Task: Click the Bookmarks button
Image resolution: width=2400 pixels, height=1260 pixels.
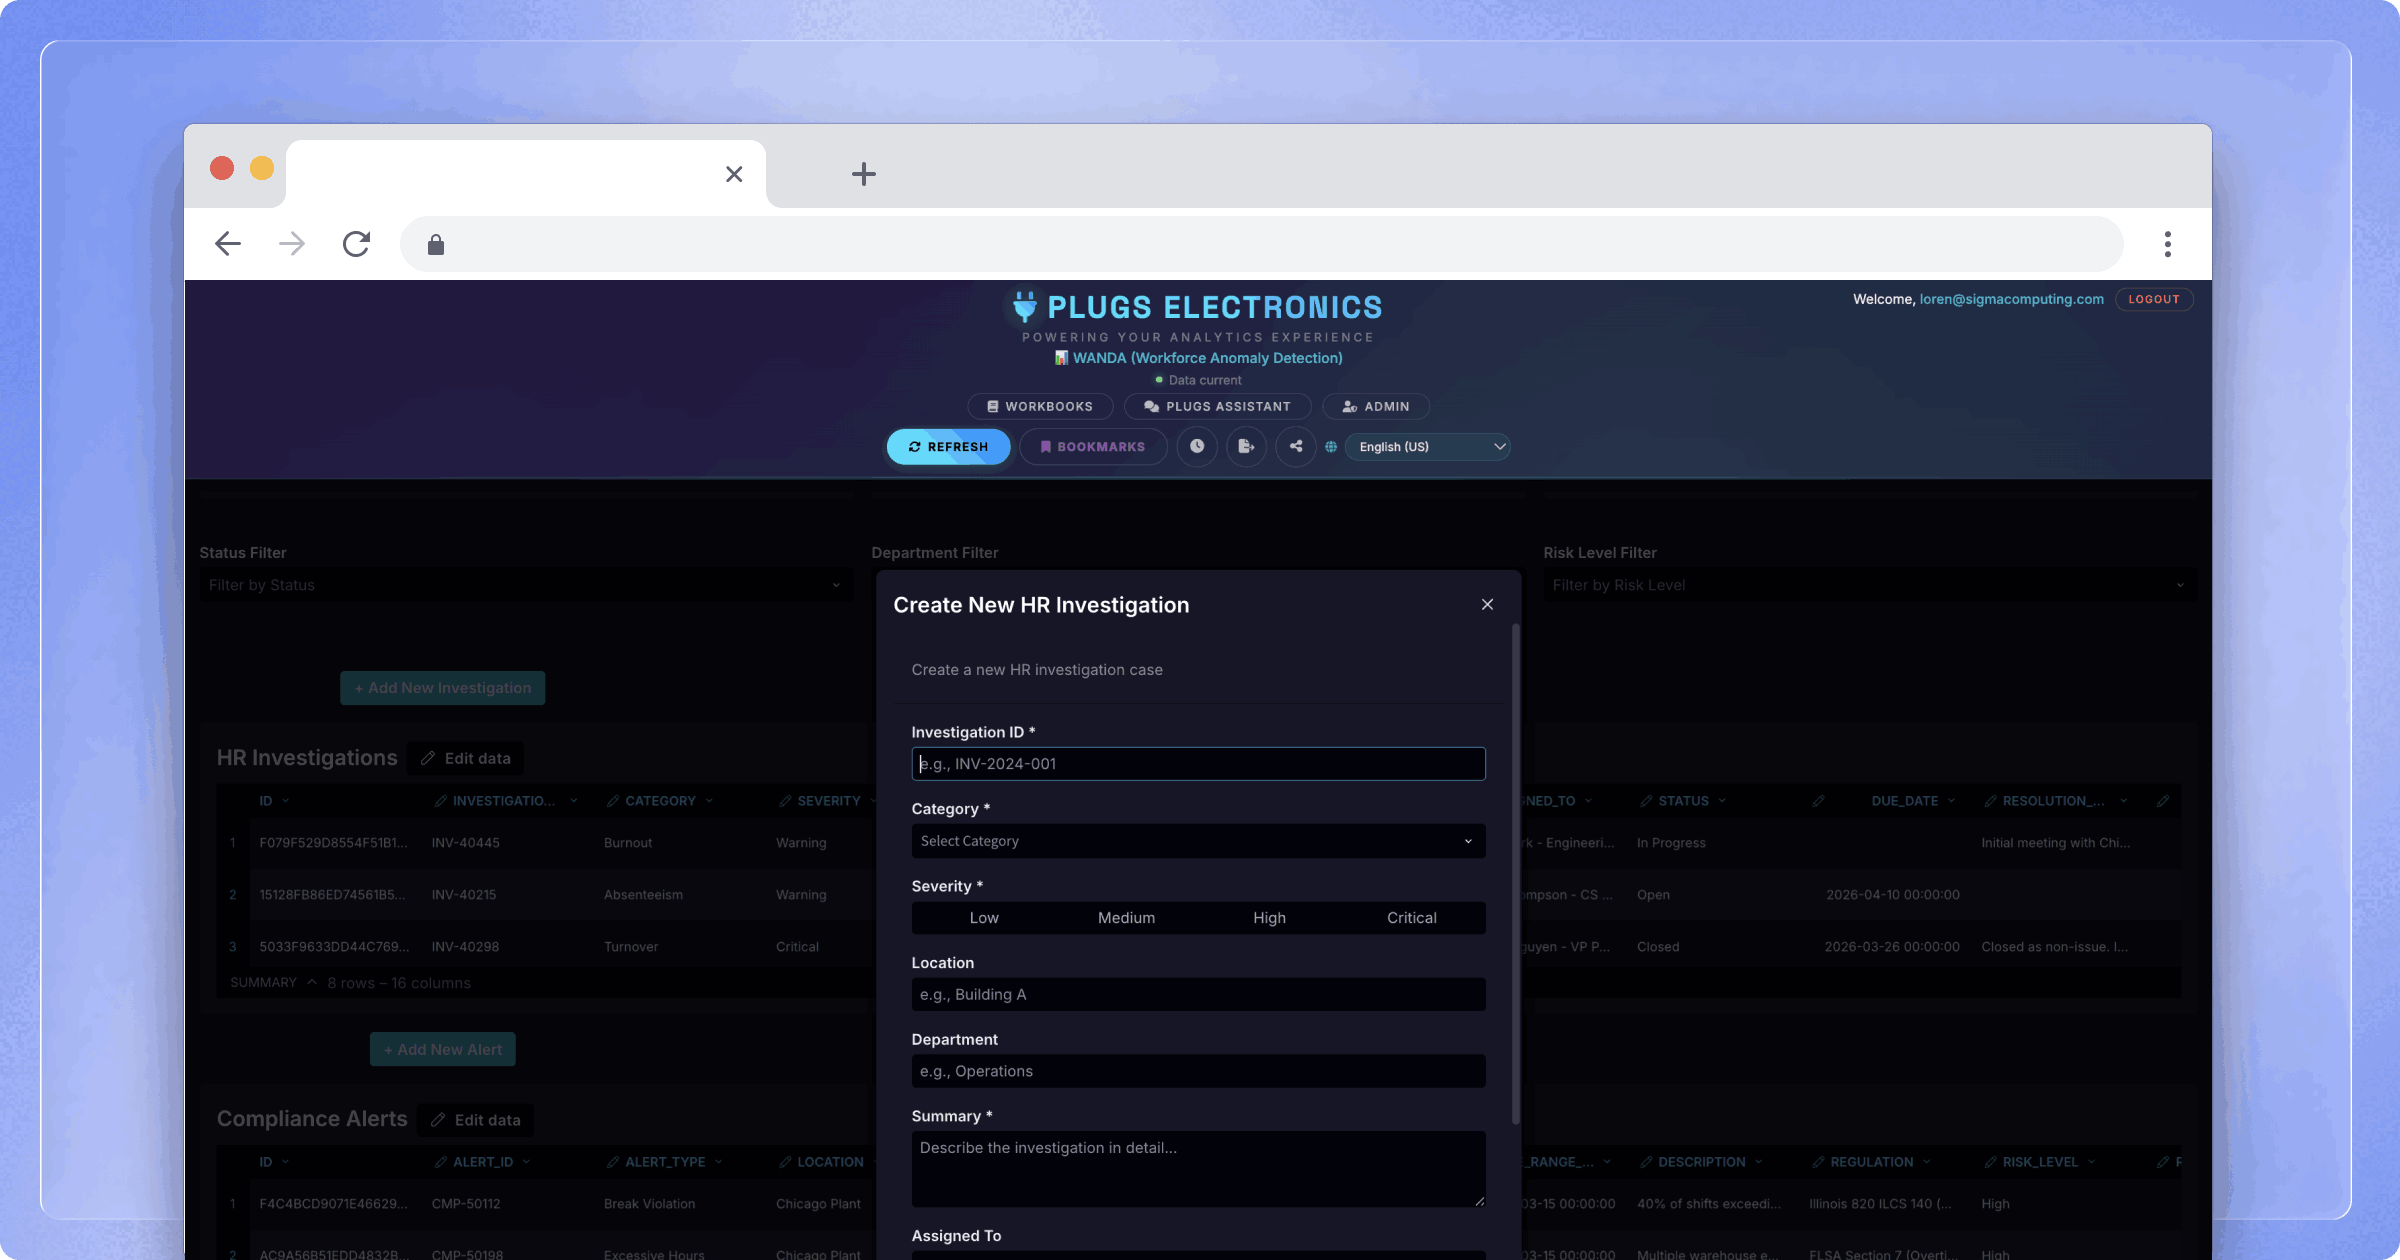Action: 1092,446
